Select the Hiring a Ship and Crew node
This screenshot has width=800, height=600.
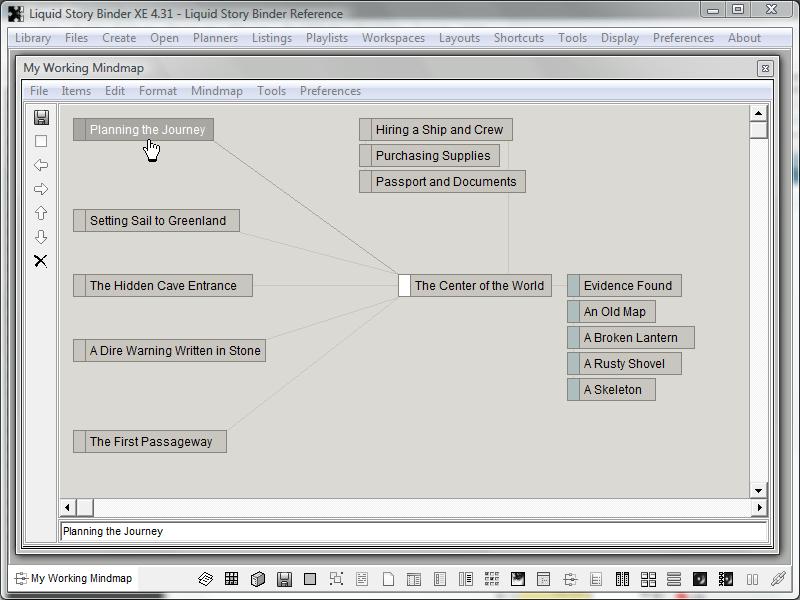point(439,130)
